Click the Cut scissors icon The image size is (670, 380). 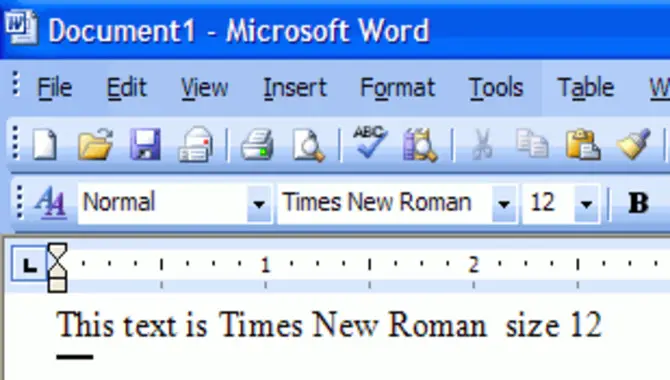point(482,144)
